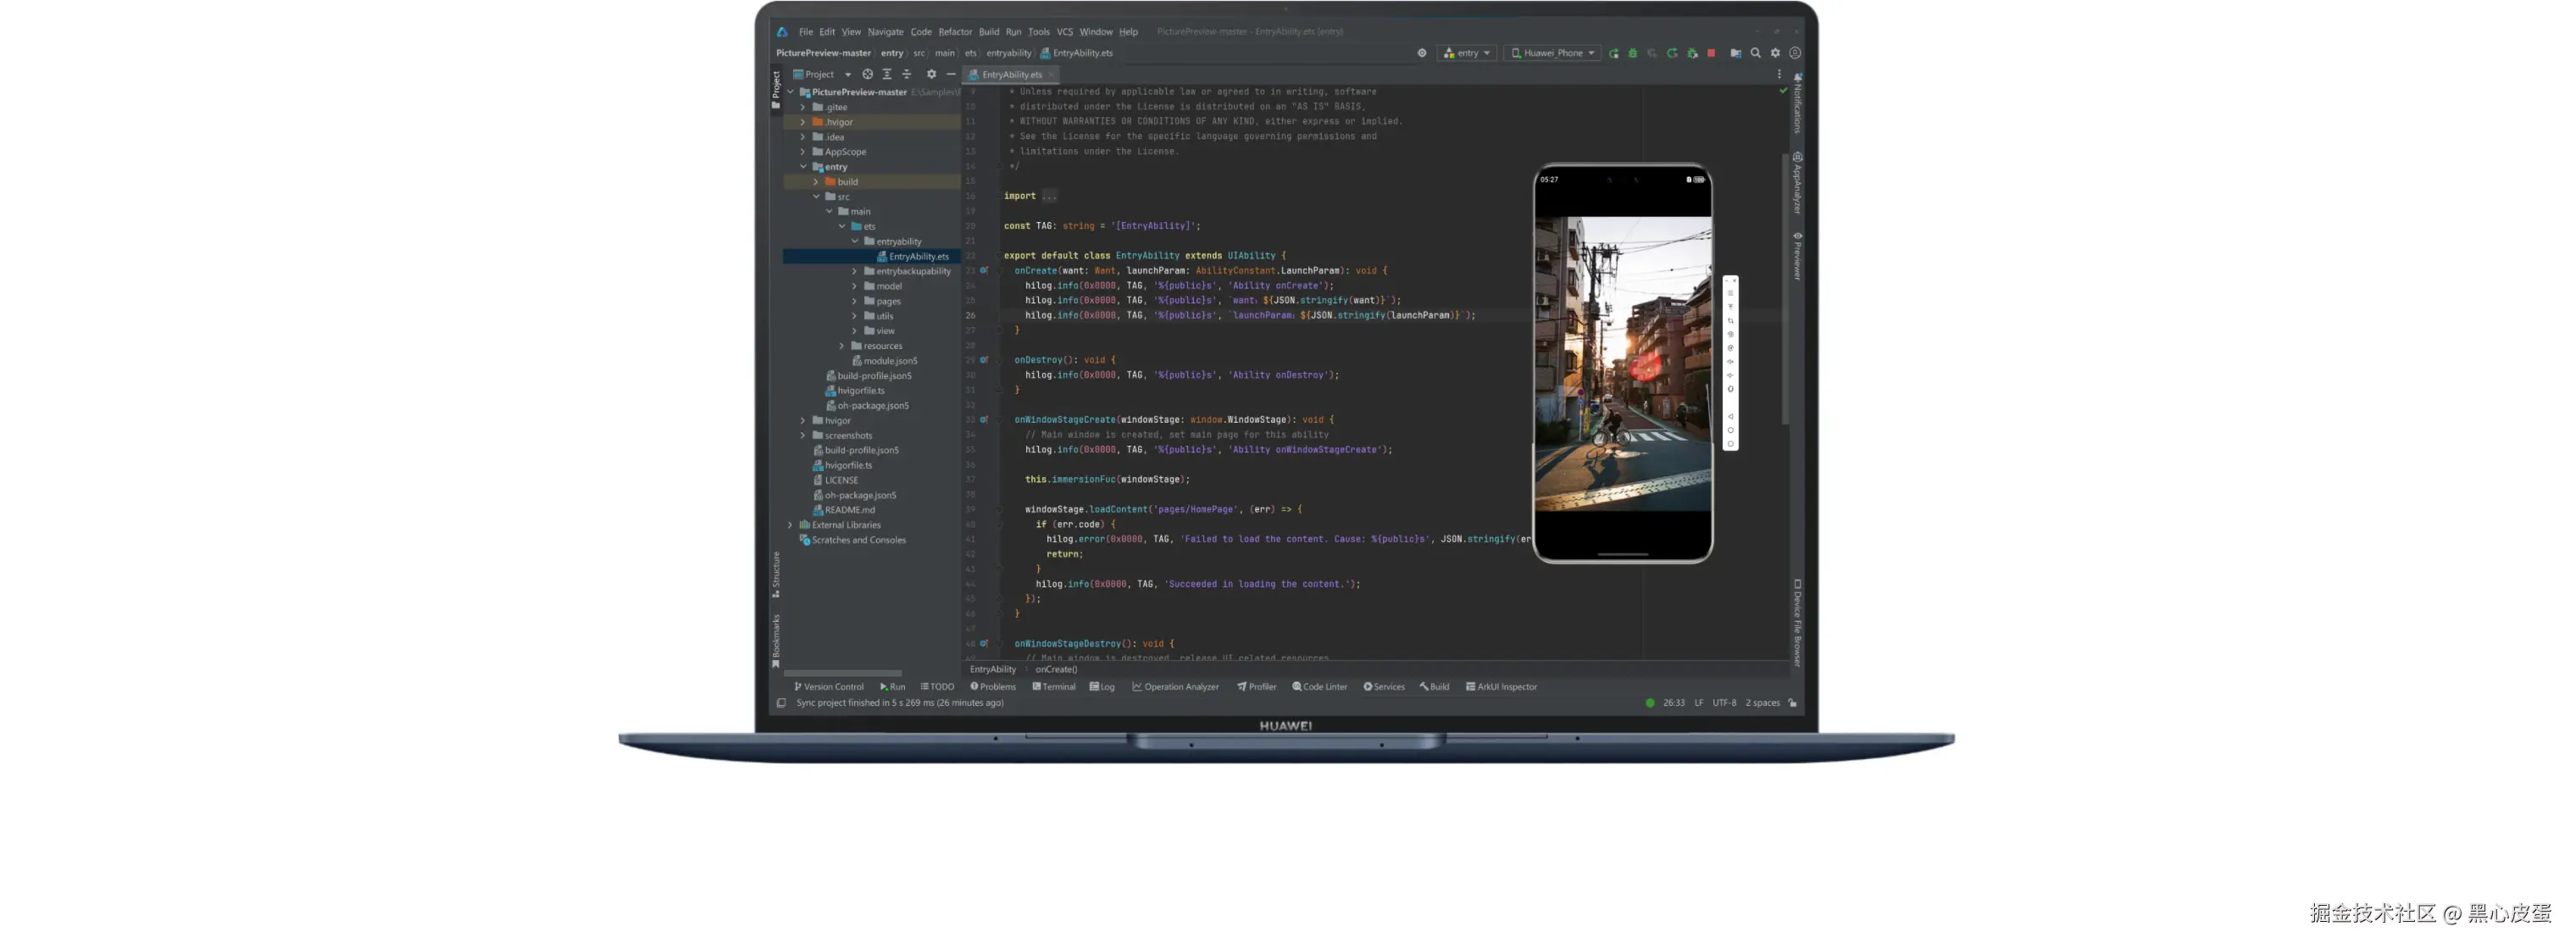Screen dimensions: 2576x949
Task: Select module.json5 file in project tree
Action: (889, 361)
